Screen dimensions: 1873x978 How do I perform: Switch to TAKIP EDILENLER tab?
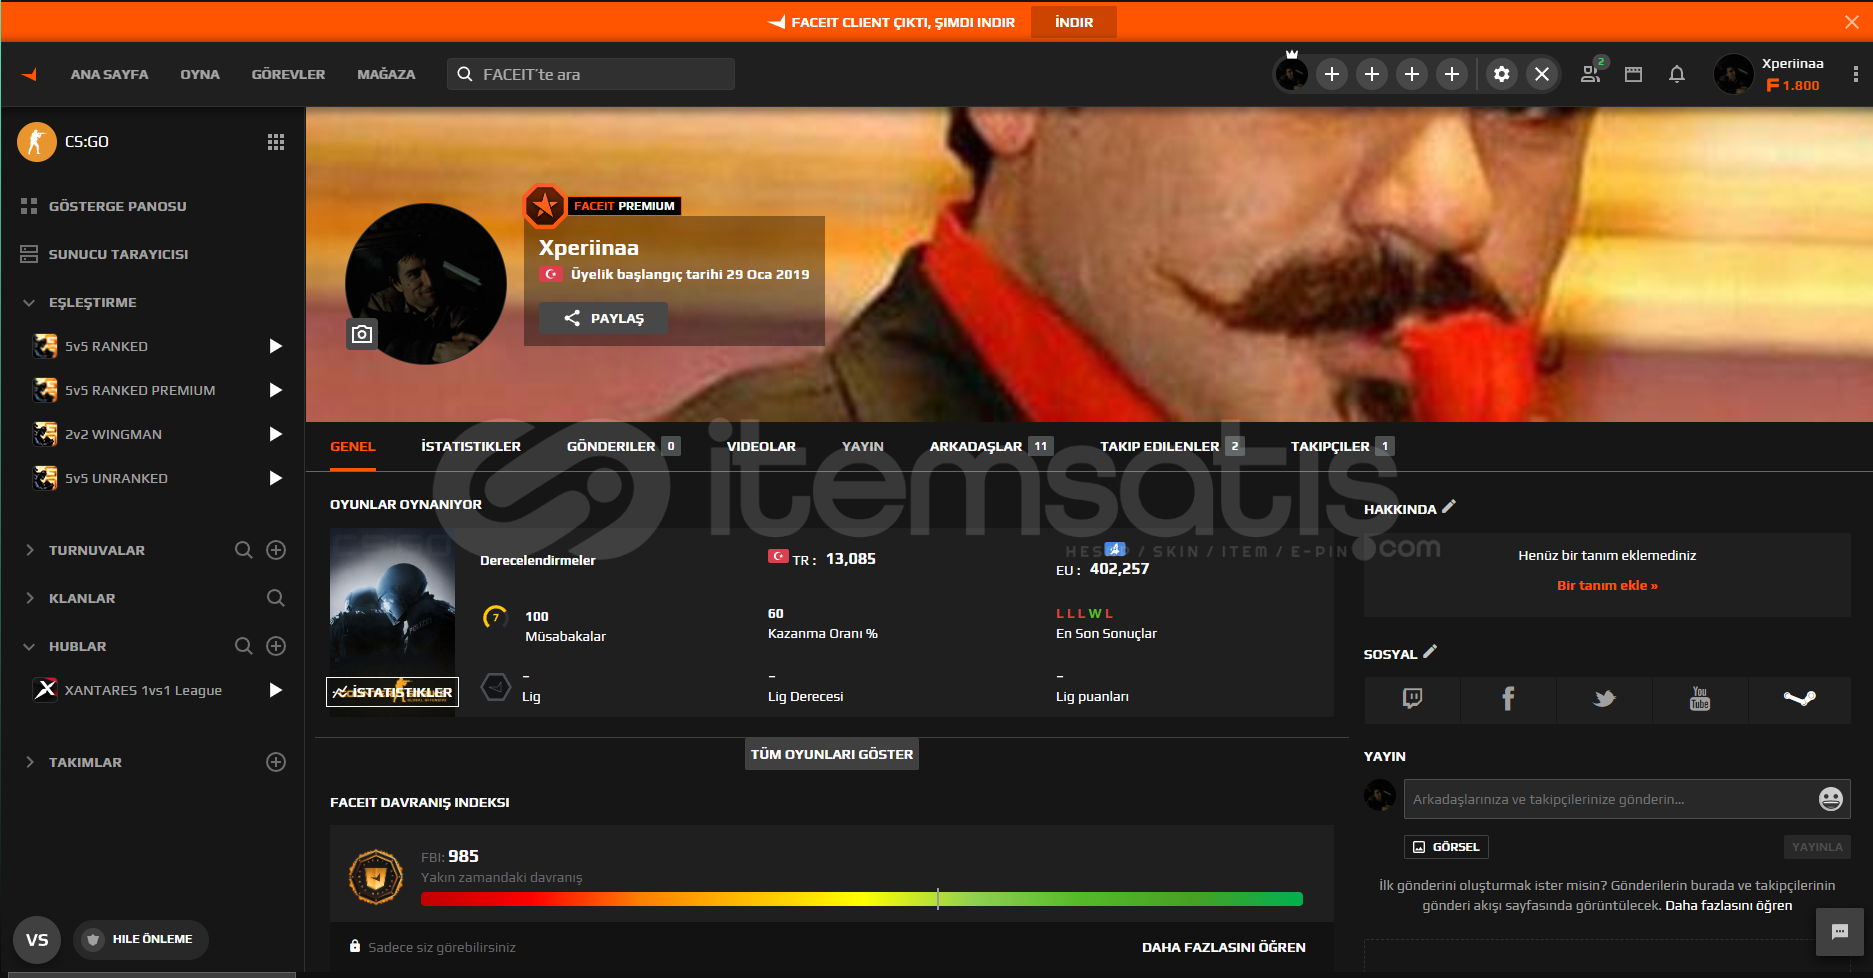[x=1171, y=446]
